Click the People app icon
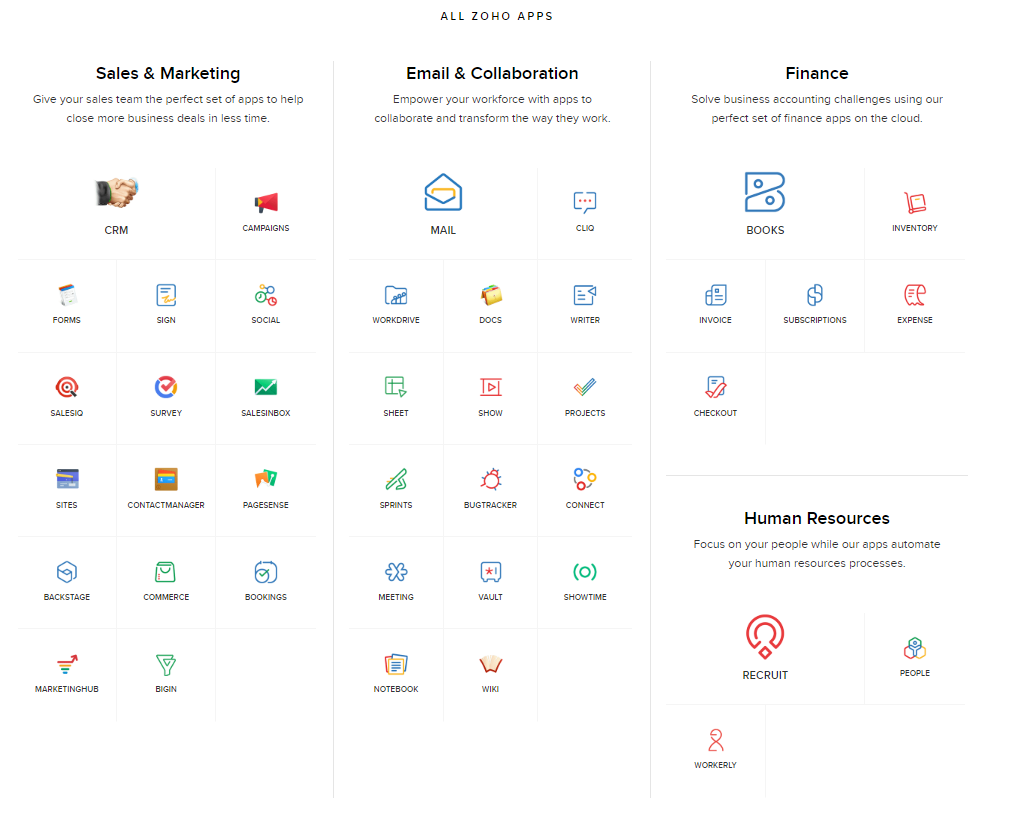This screenshot has height=823, width=1029. [x=915, y=648]
